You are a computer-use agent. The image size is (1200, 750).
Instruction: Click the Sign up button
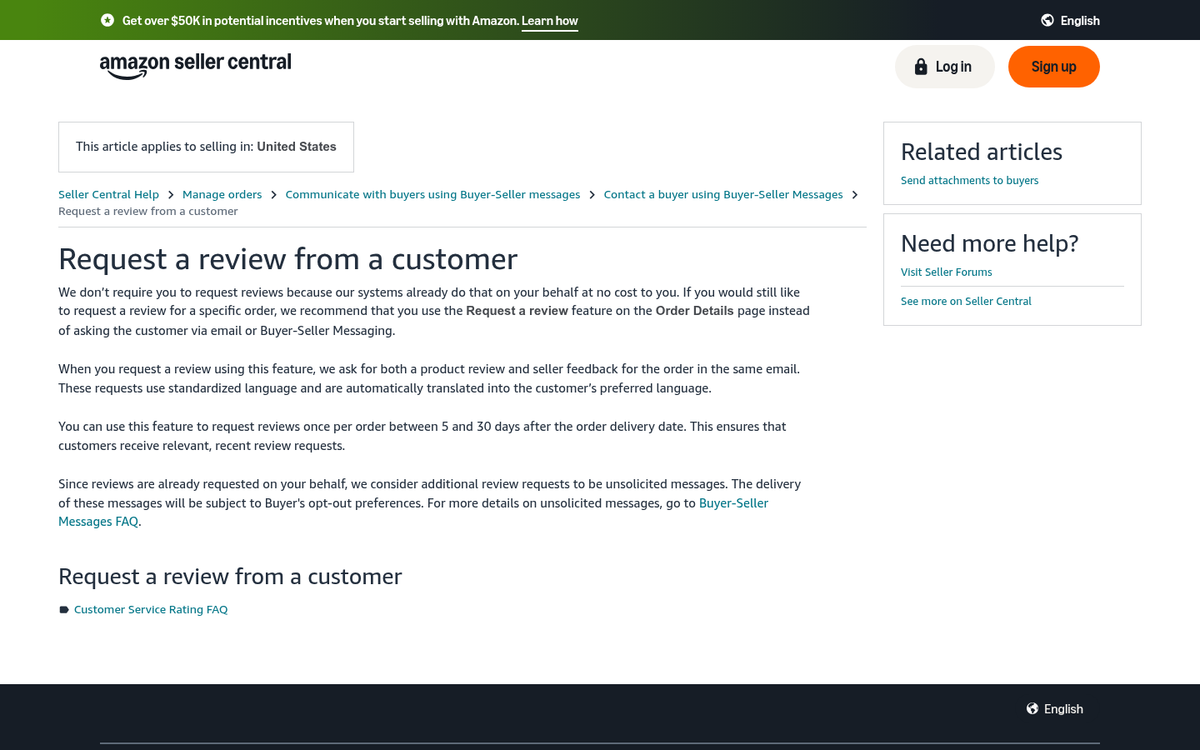coord(1054,66)
